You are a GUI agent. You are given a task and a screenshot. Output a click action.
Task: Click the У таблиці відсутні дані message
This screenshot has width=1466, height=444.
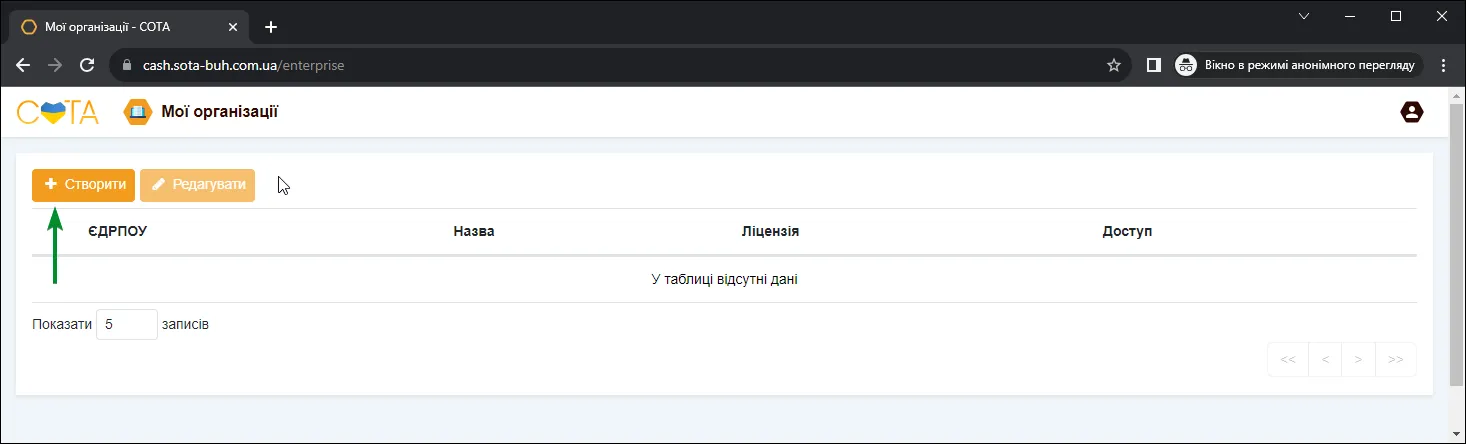(724, 280)
